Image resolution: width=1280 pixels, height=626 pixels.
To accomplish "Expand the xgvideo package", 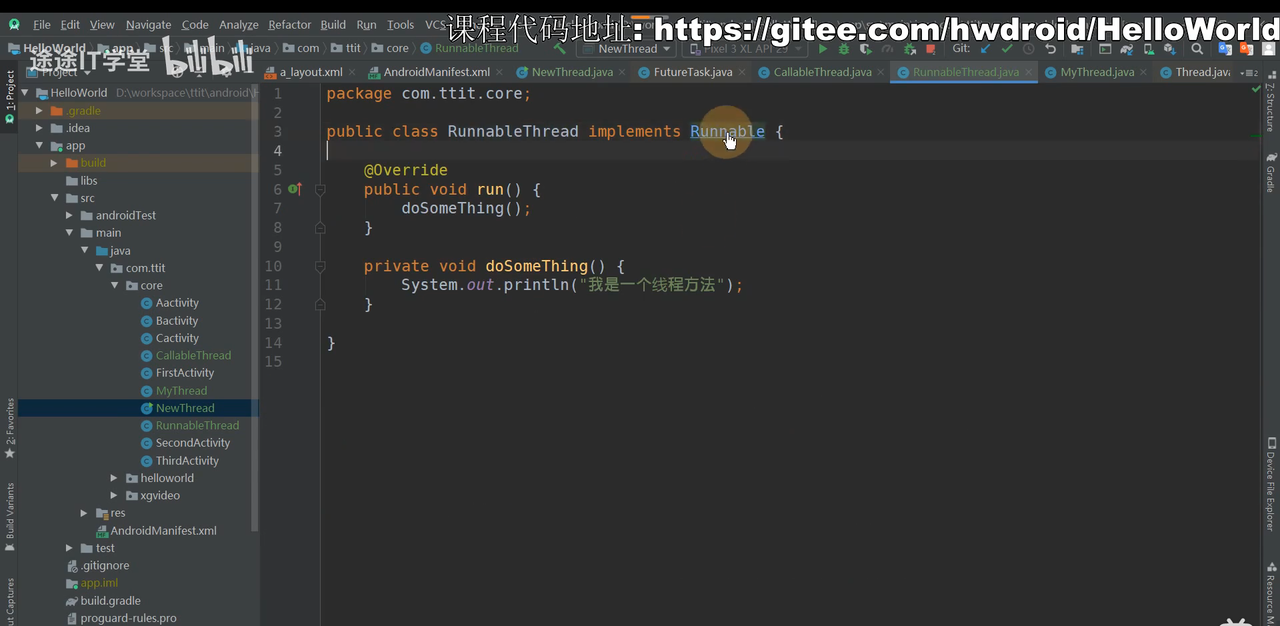I will click(115, 495).
